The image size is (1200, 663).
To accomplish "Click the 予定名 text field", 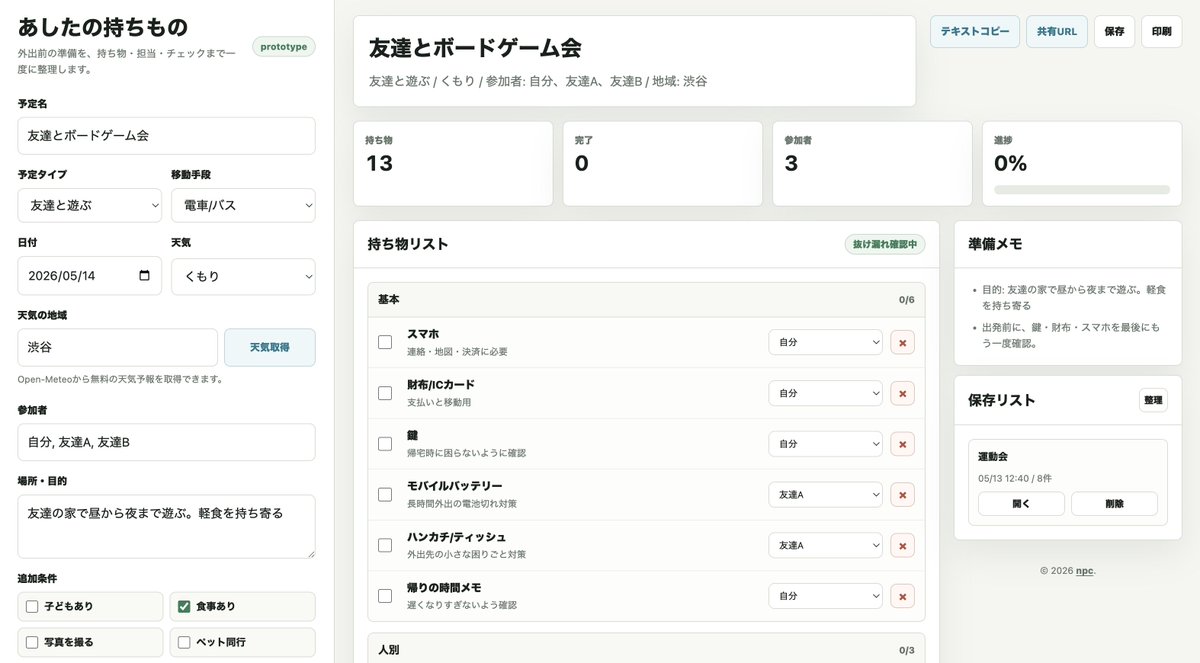I will [x=167, y=135].
